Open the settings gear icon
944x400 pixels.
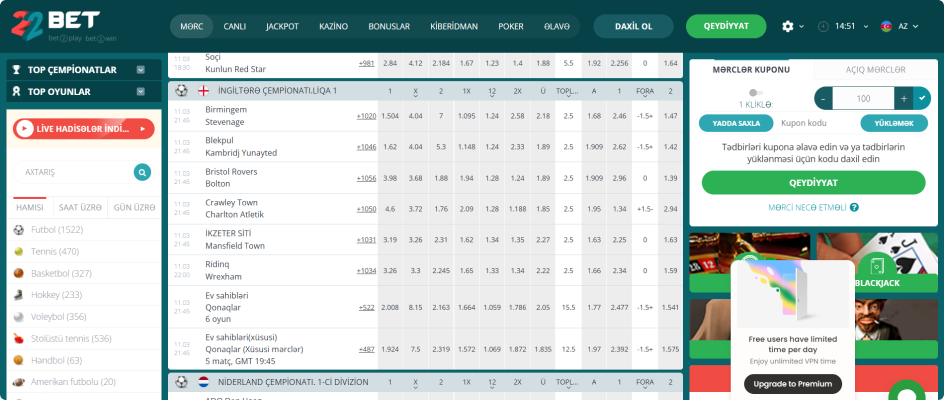pos(787,27)
